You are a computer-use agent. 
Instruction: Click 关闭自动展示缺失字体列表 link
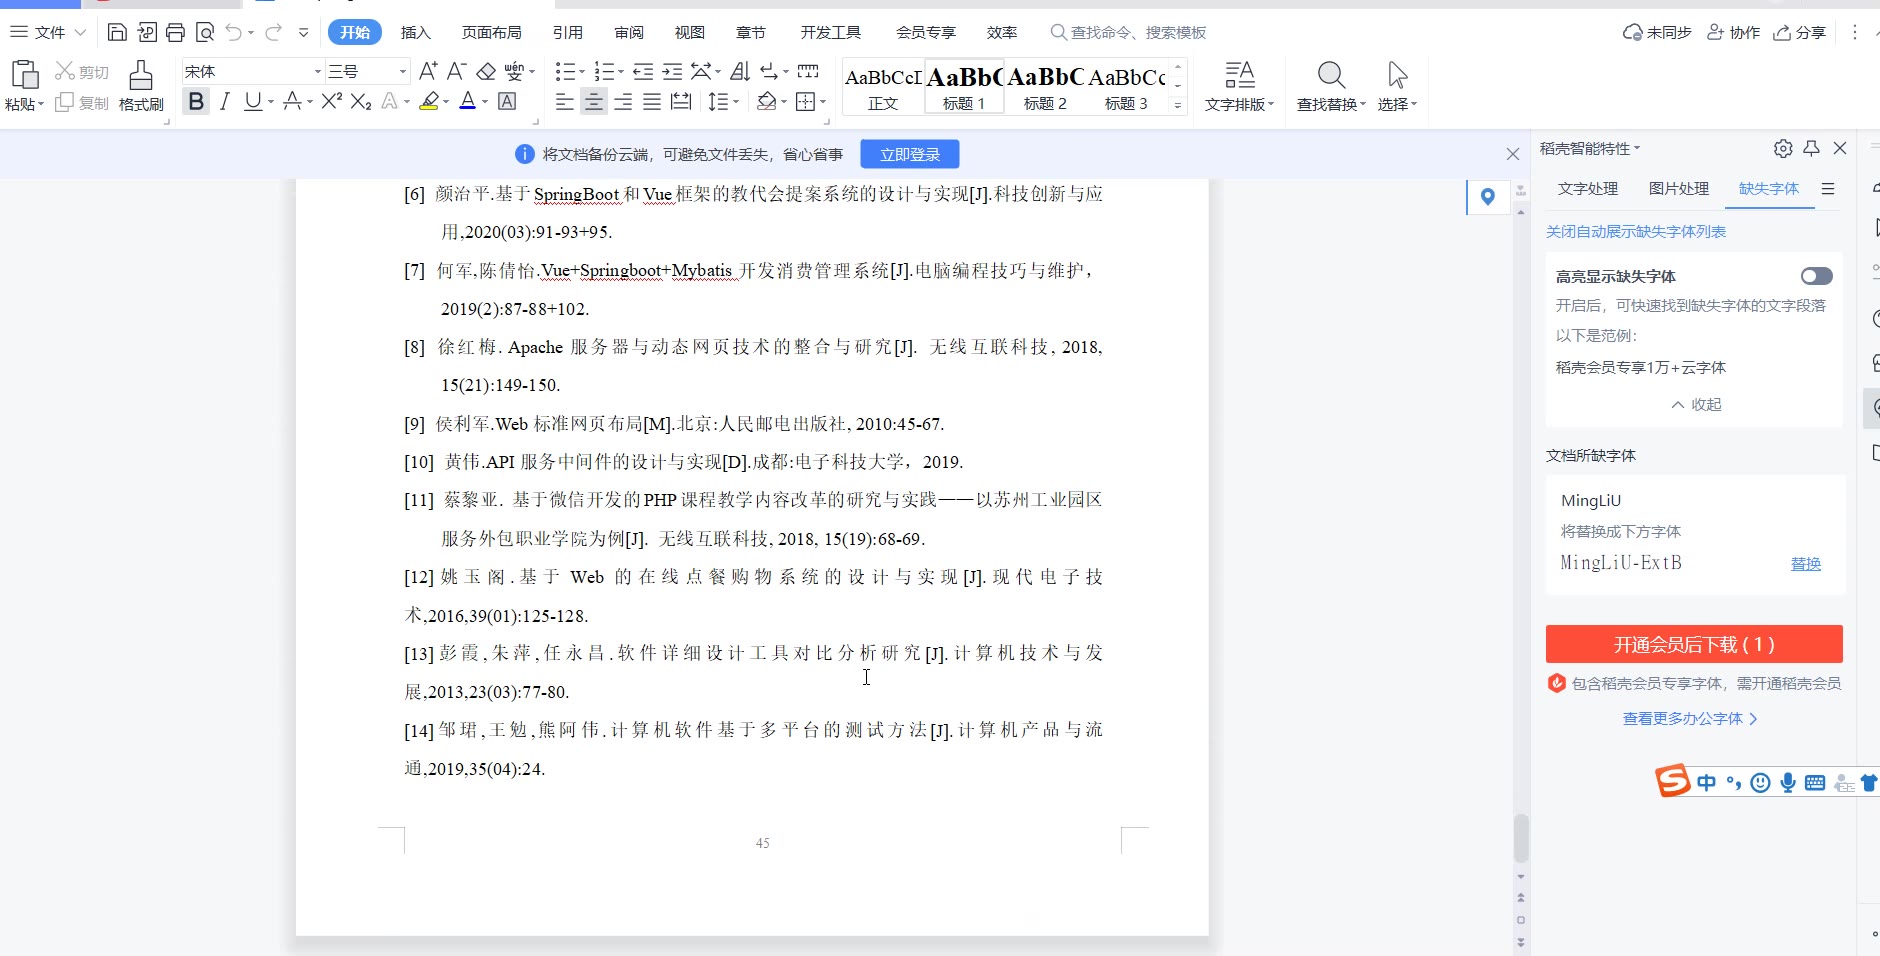tap(1636, 231)
